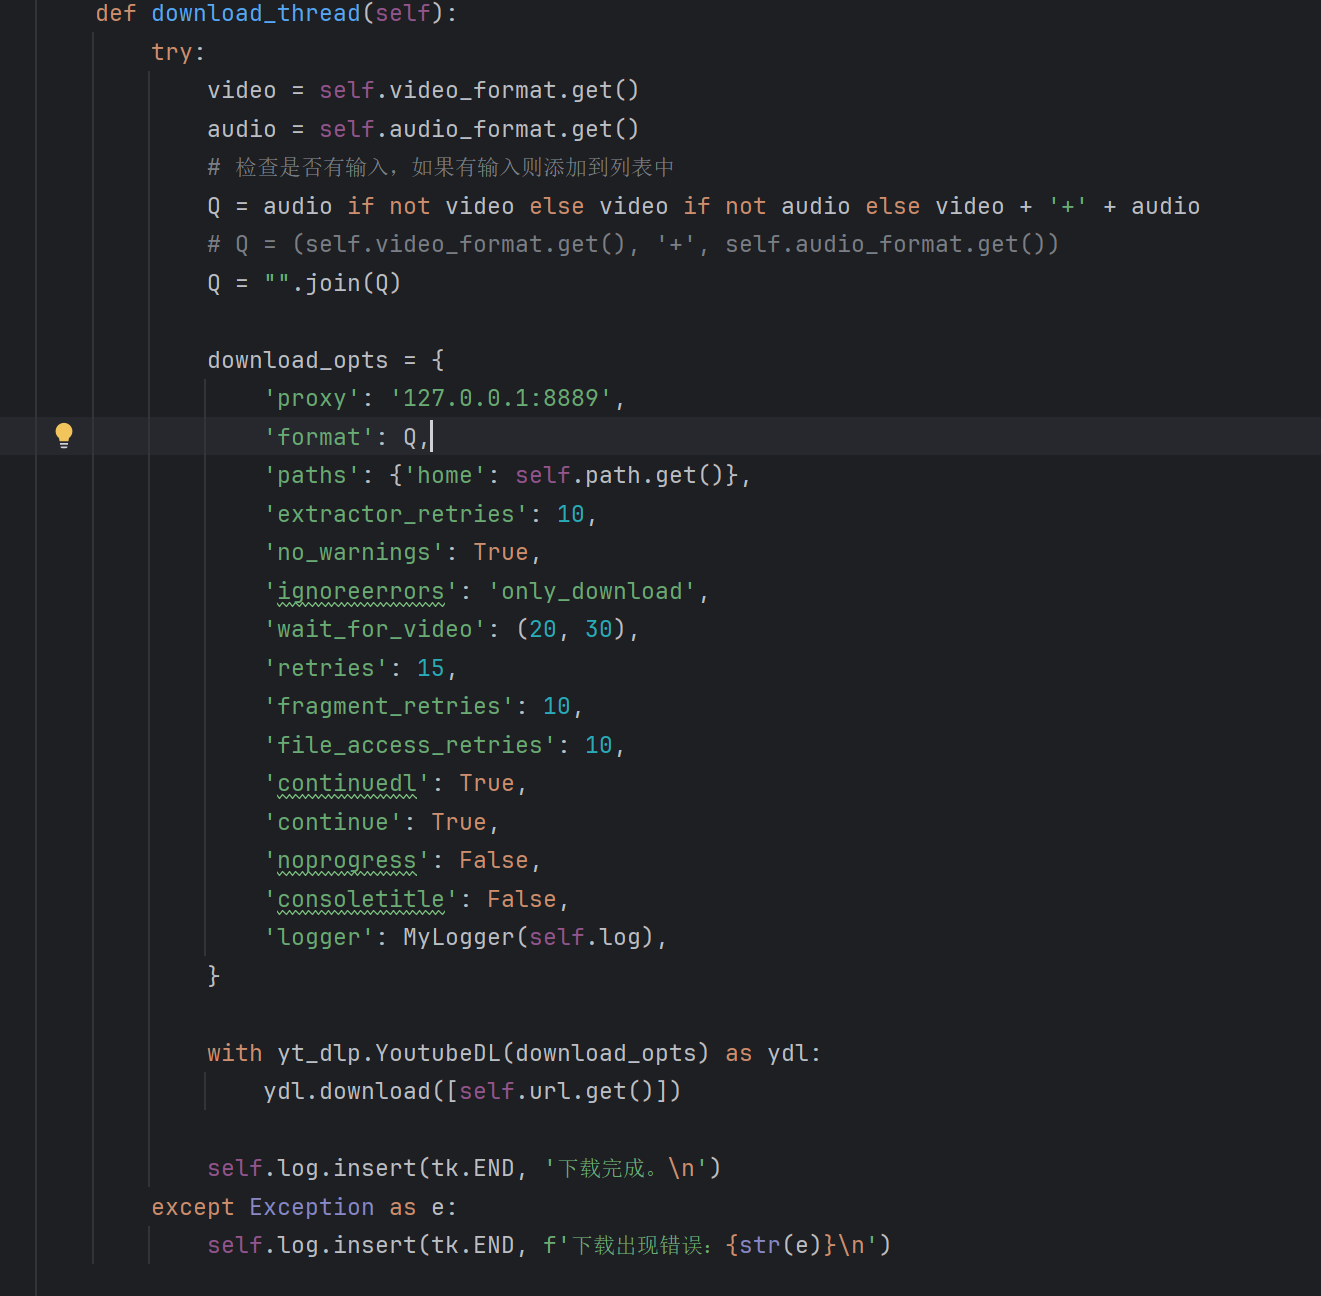Image resolution: width=1321 pixels, height=1296 pixels.
Task: Click the commented '# Q = (self.video_format.get()' line
Action: click(x=633, y=244)
